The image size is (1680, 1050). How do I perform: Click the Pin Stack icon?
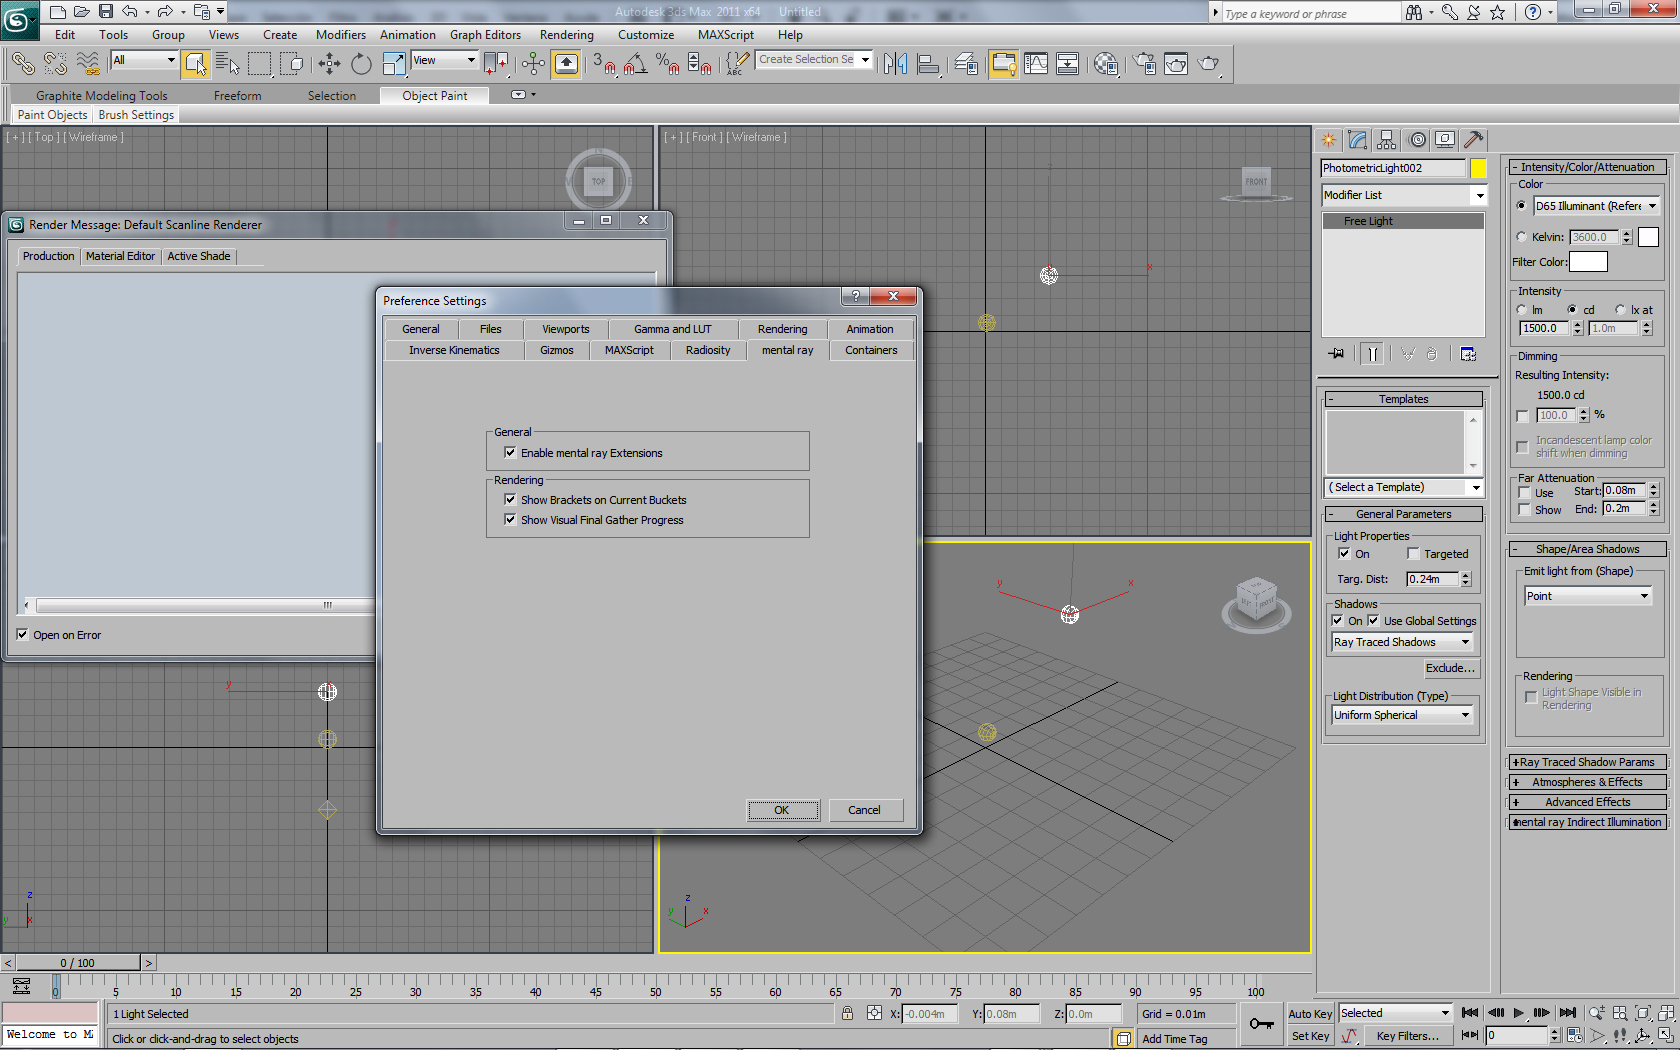pos(1337,354)
